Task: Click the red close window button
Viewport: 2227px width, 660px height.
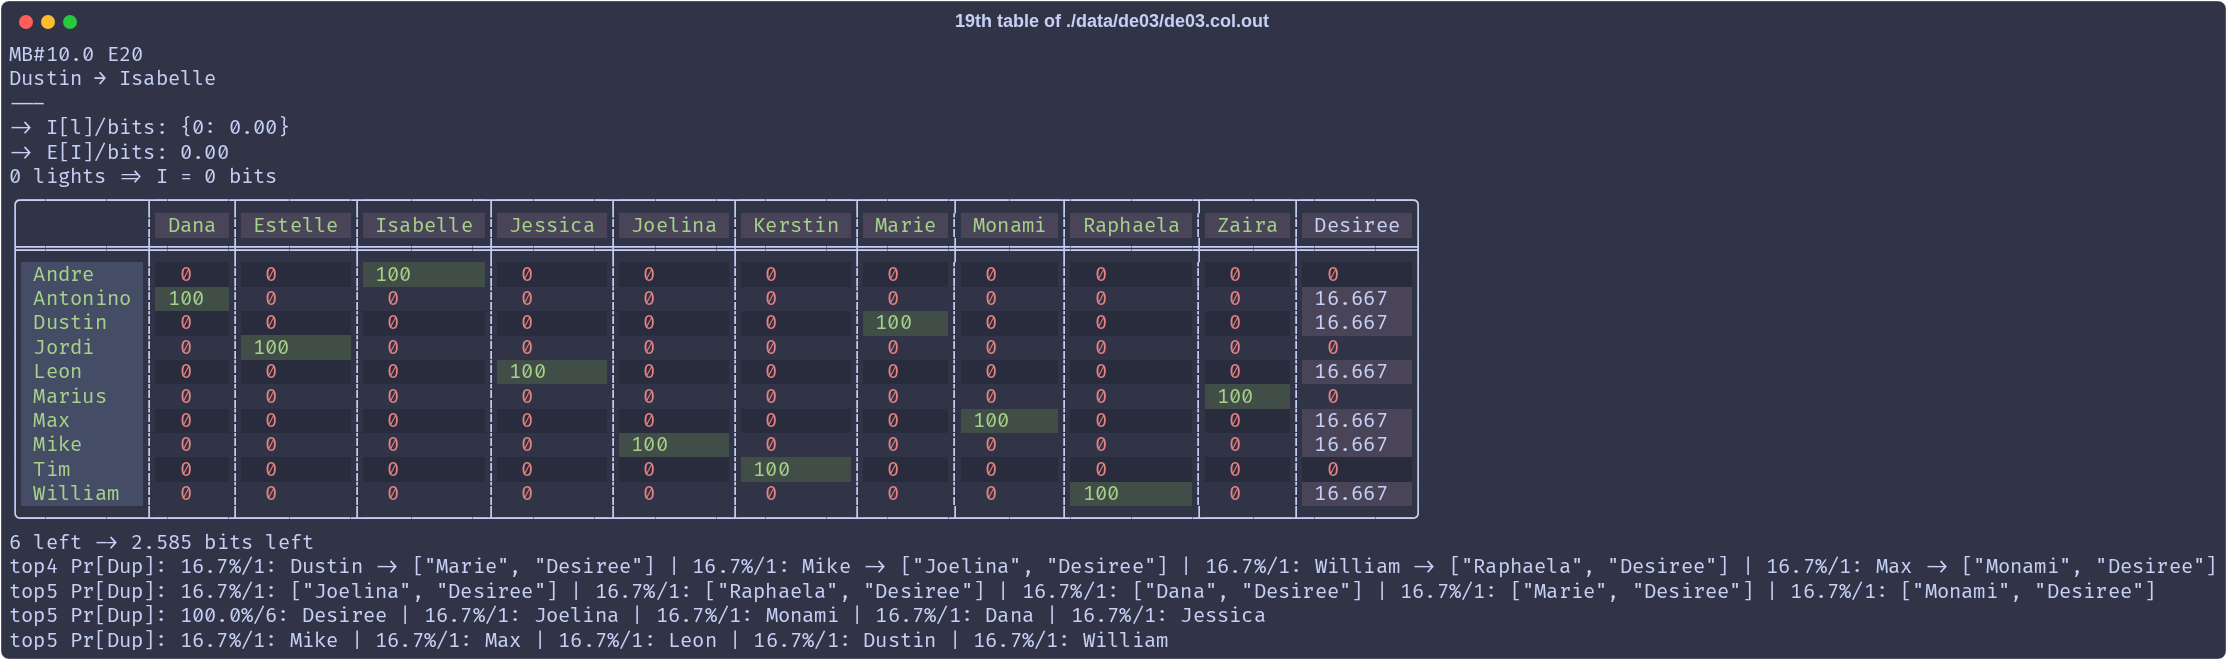Action: pos(26,22)
